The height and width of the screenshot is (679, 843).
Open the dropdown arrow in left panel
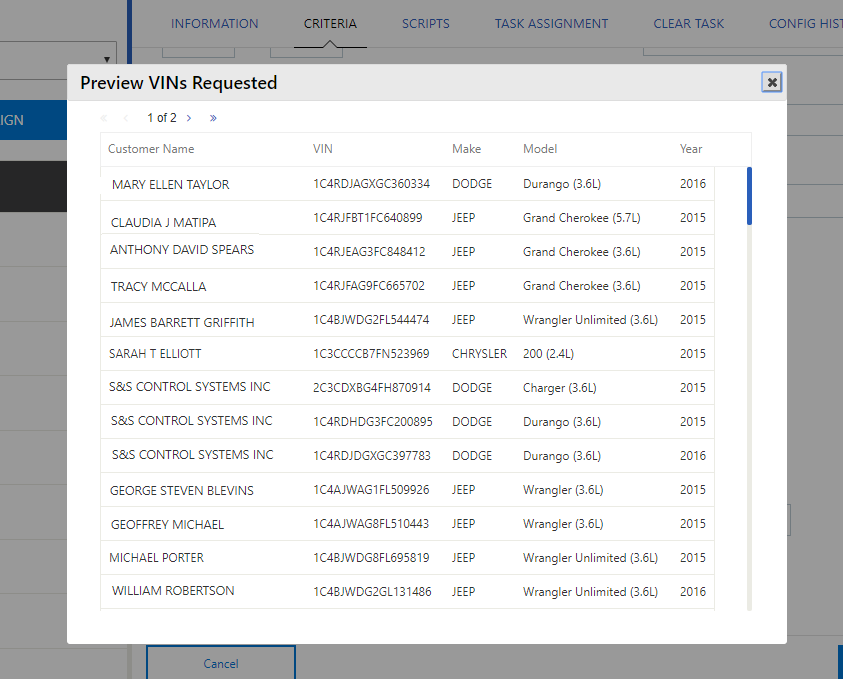tap(106, 59)
